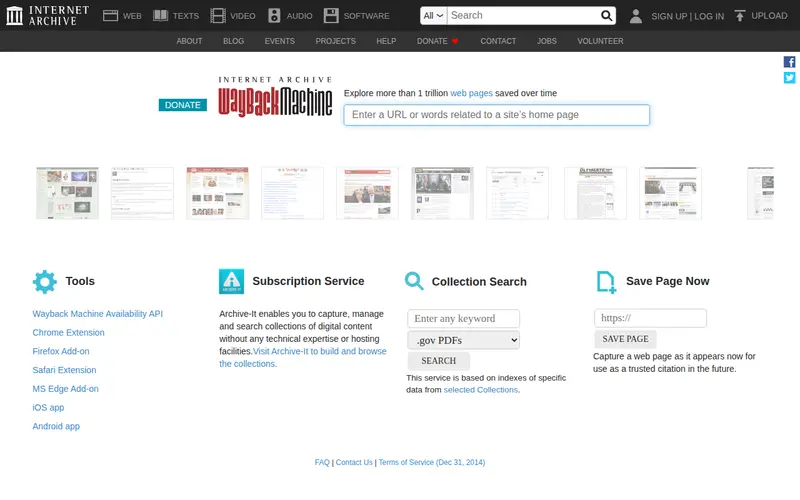
Task: Open the About menu item
Action: click(189, 41)
